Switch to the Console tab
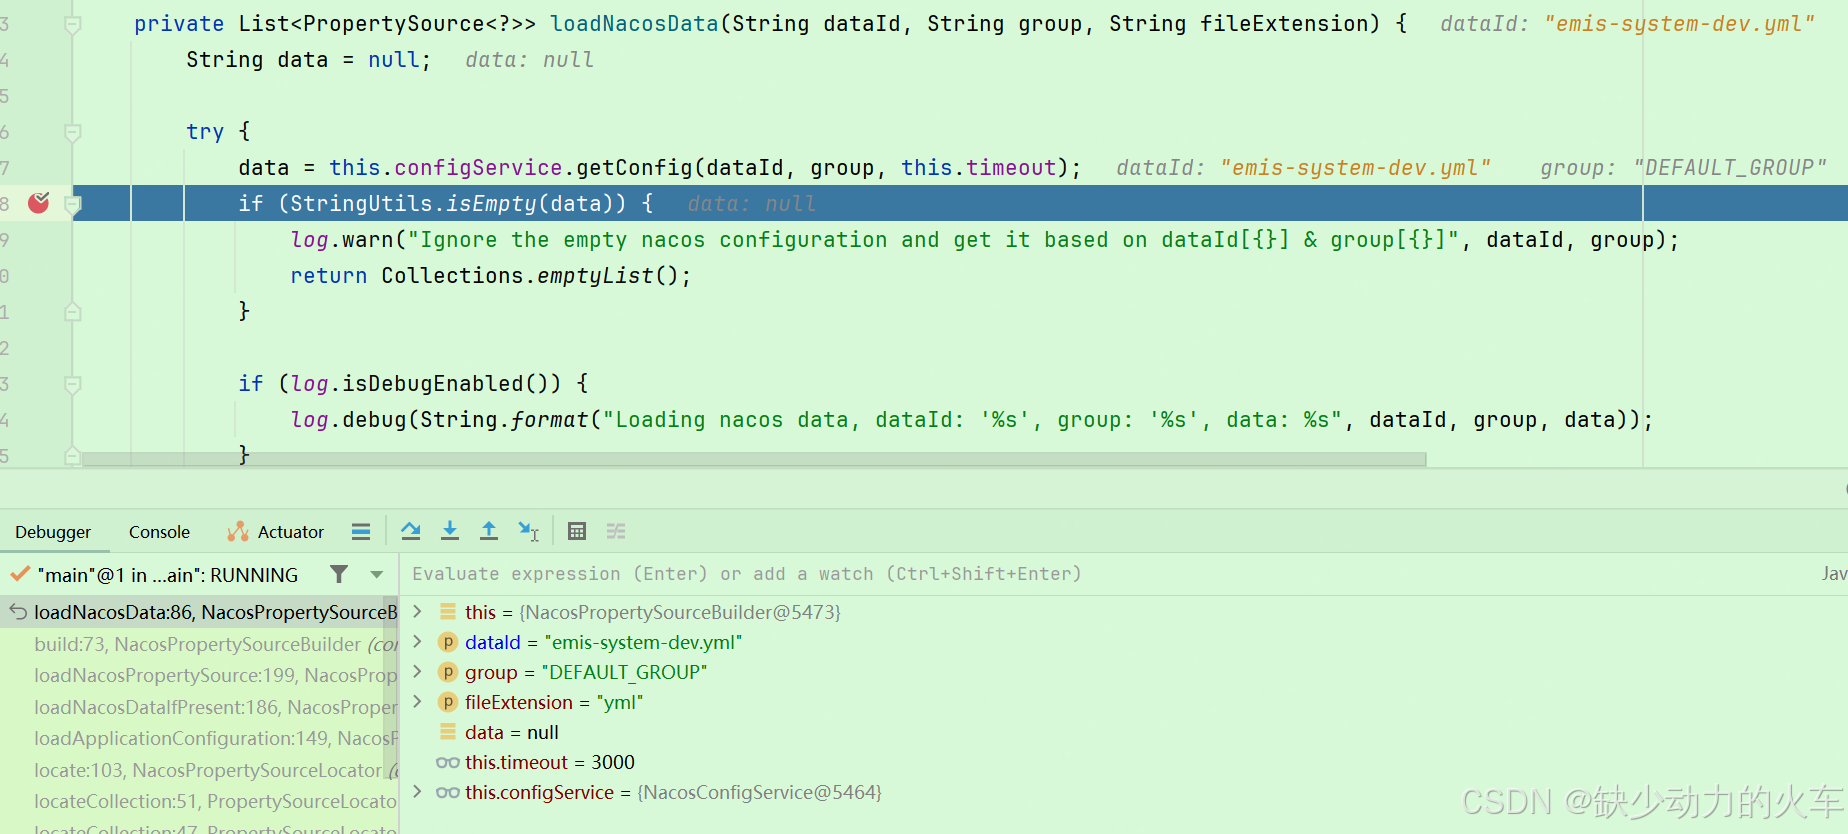 [x=159, y=532]
